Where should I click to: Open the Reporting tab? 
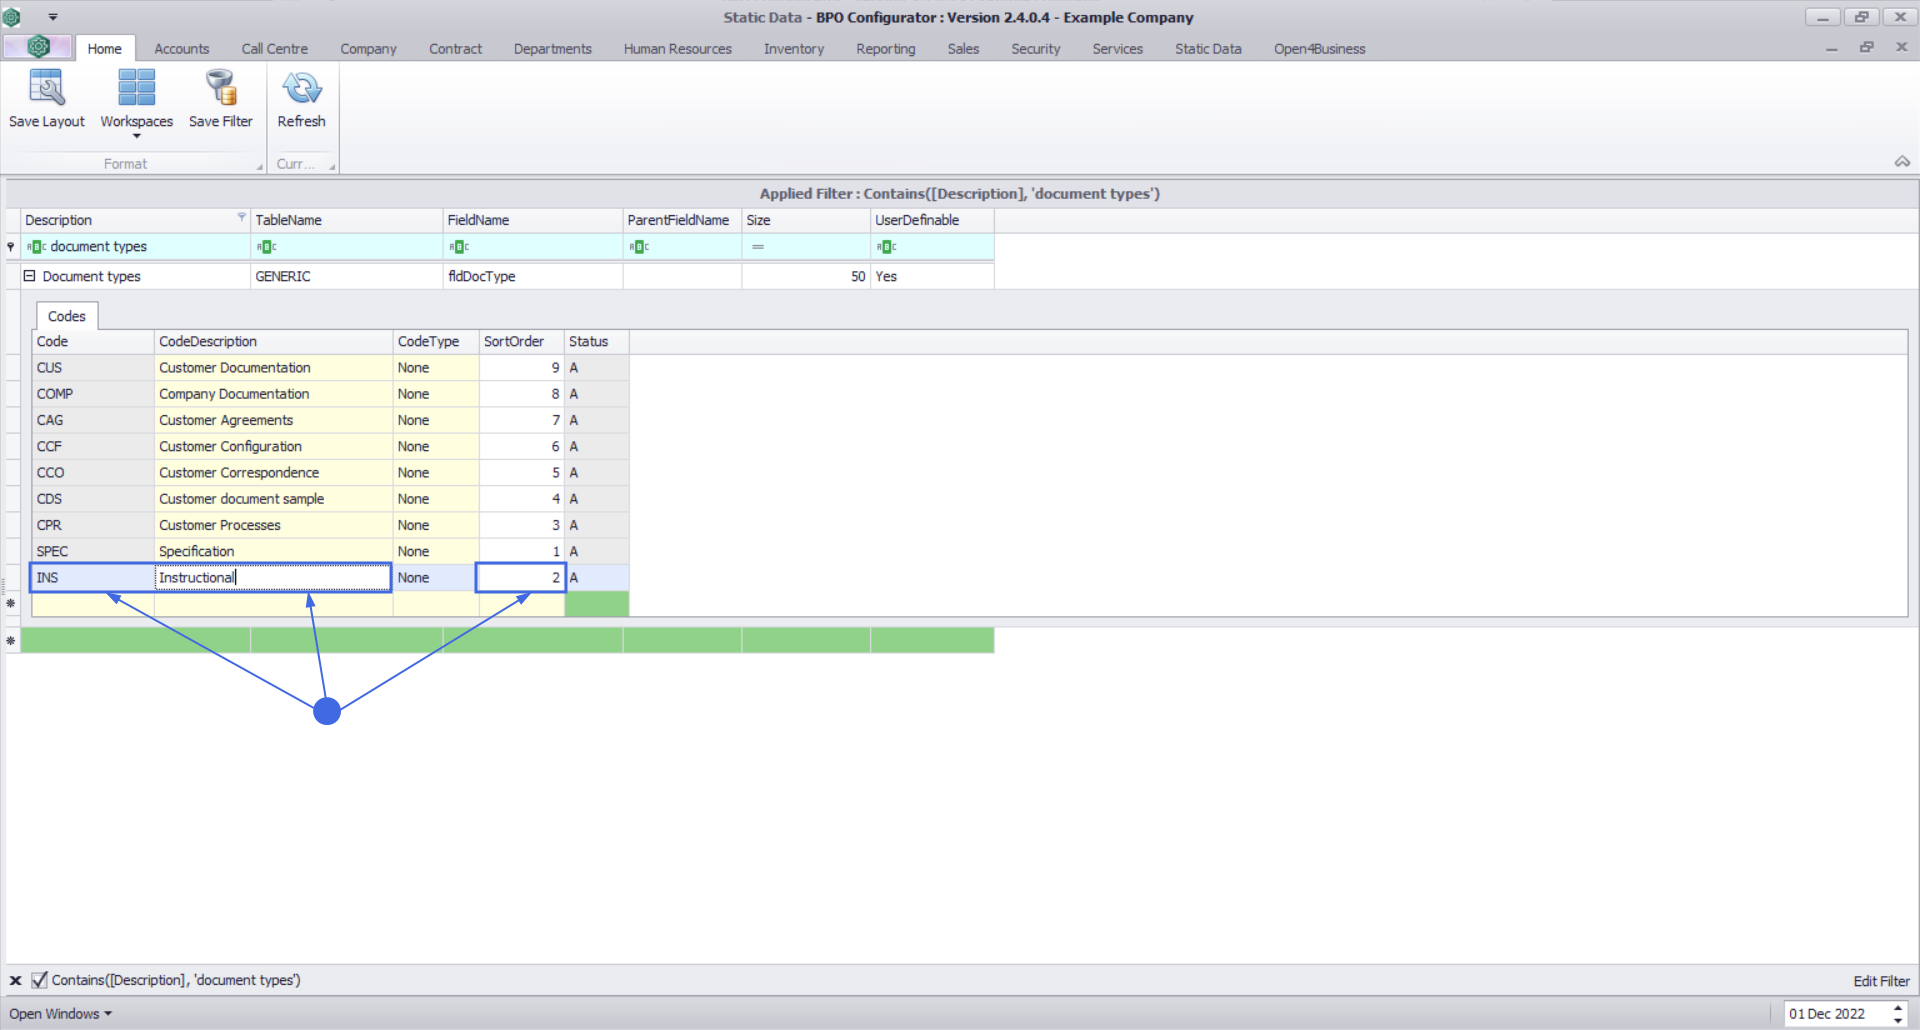coord(885,48)
